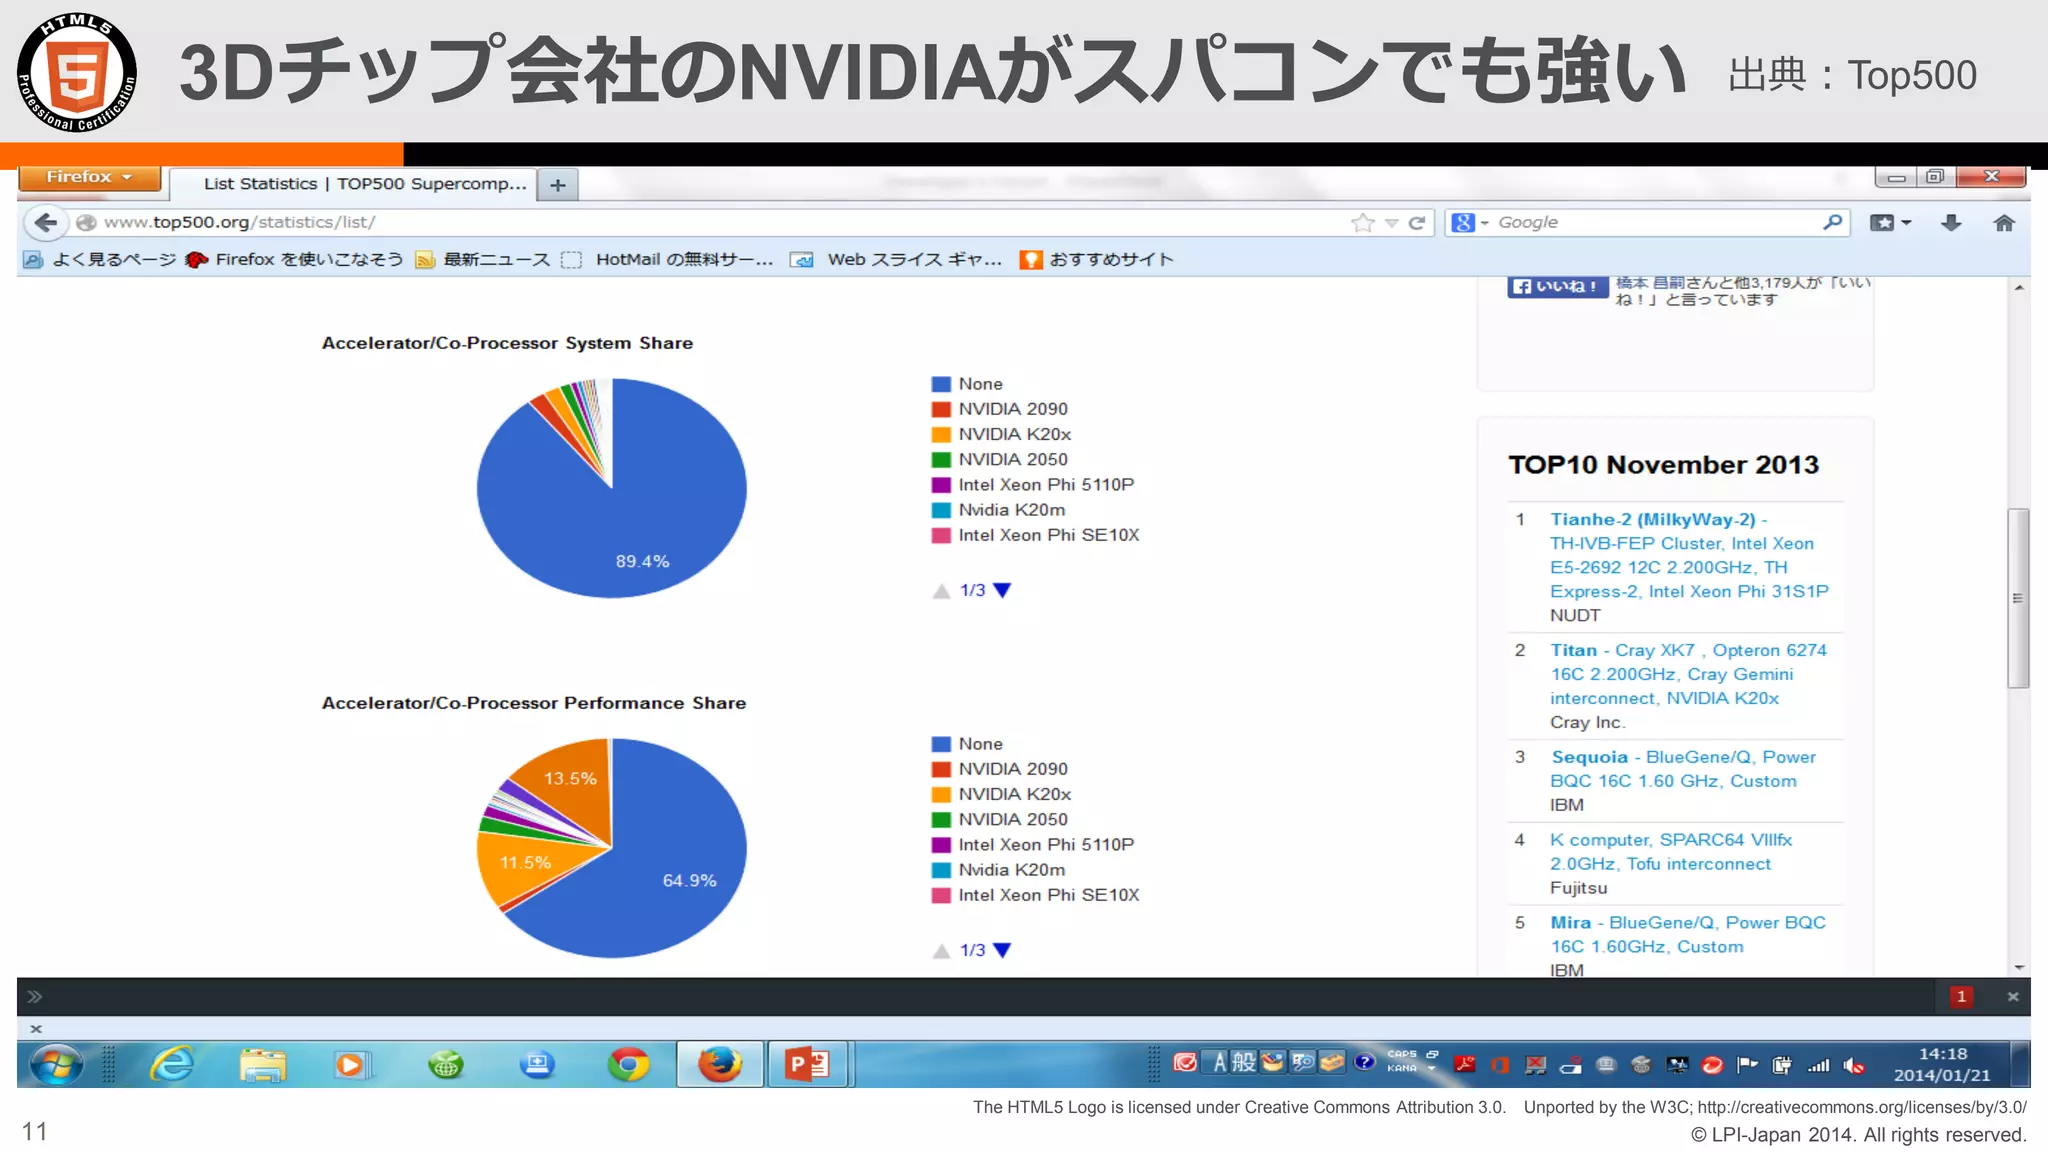Open a new tab with the plus button
Image resolution: width=2048 pixels, height=1152 pixels.
tap(558, 184)
